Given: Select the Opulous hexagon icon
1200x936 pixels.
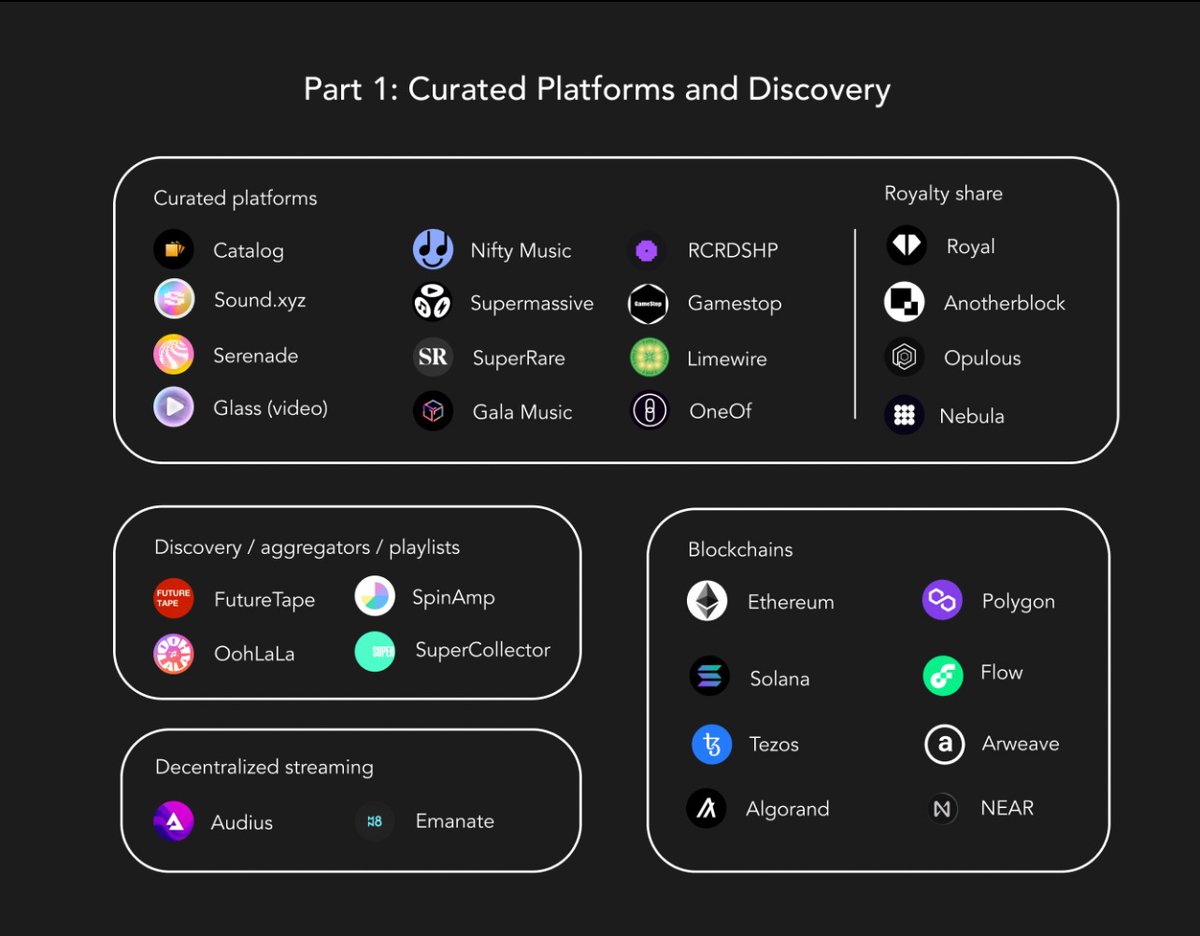Looking at the screenshot, I should pos(905,357).
